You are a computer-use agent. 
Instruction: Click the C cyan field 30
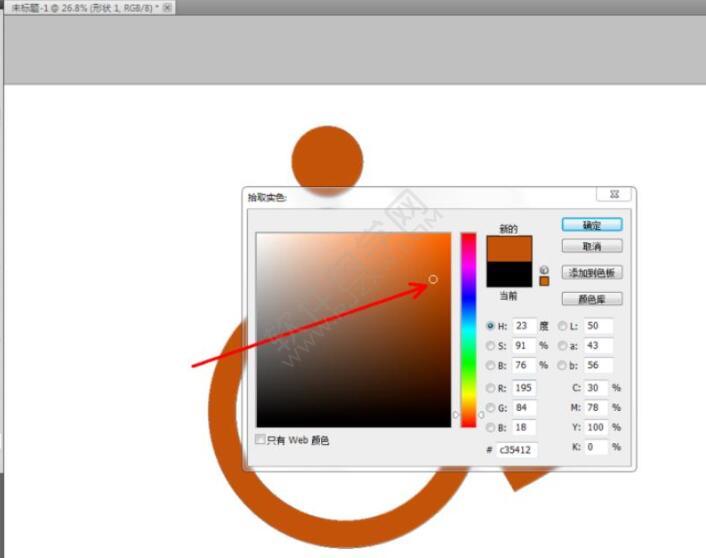point(596,388)
